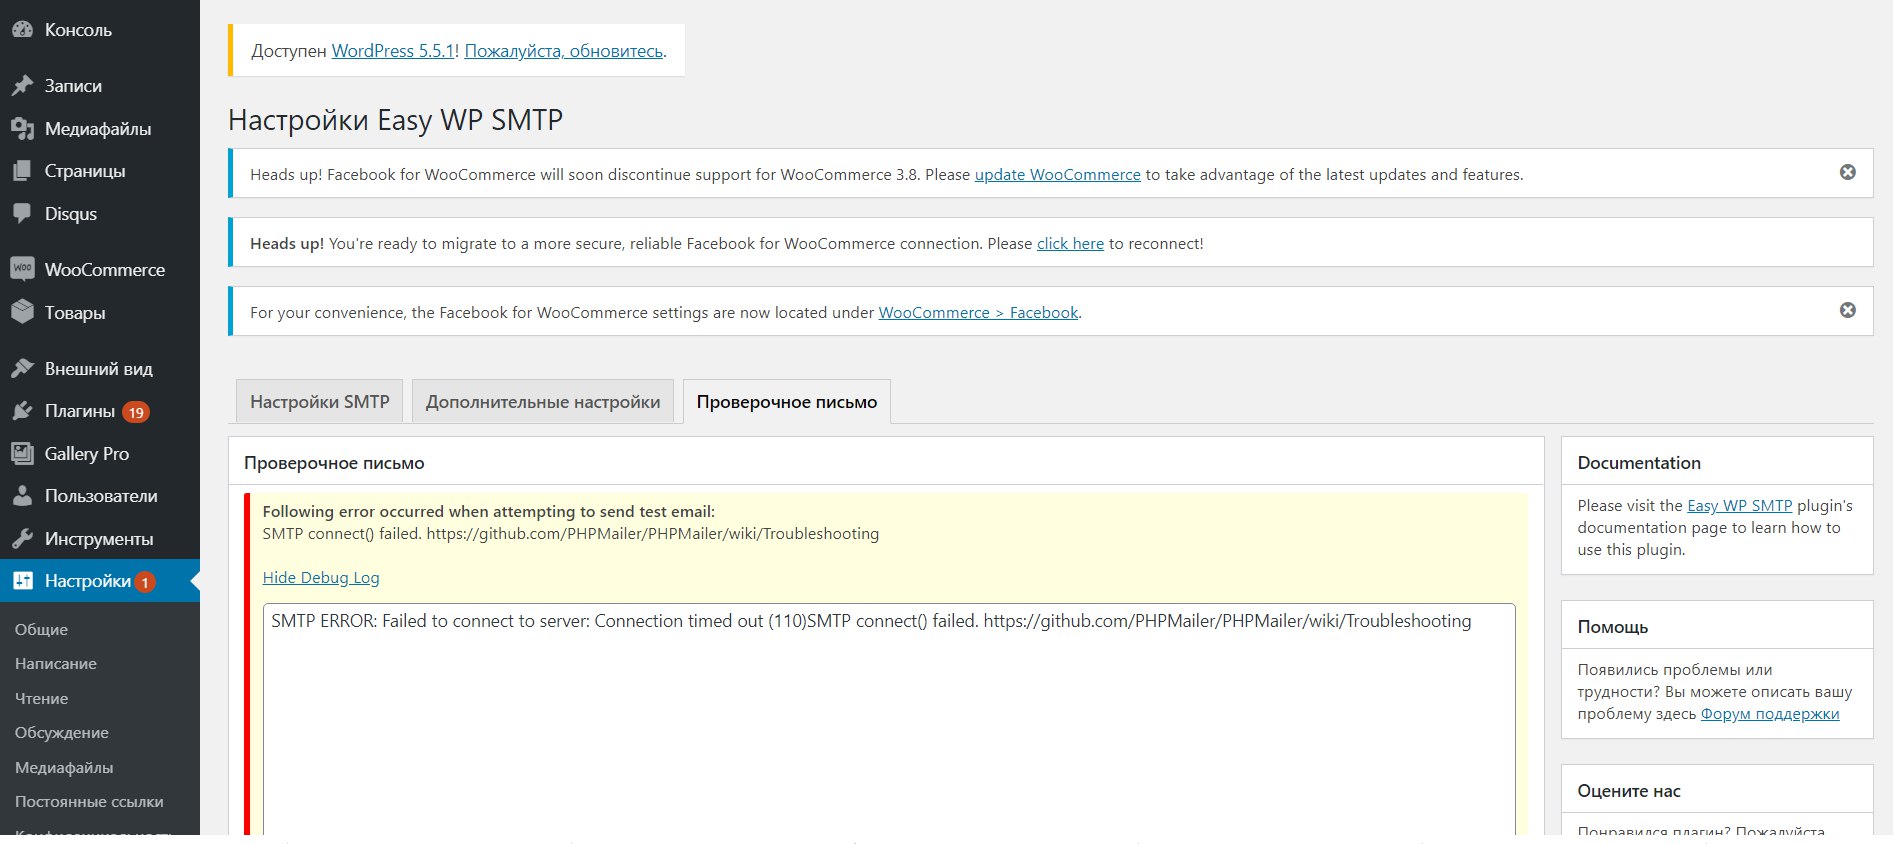Click inside the debug log text area
Image resolution: width=1893 pixels, height=844 pixels.
pyautogui.click(x=889, y=720)
